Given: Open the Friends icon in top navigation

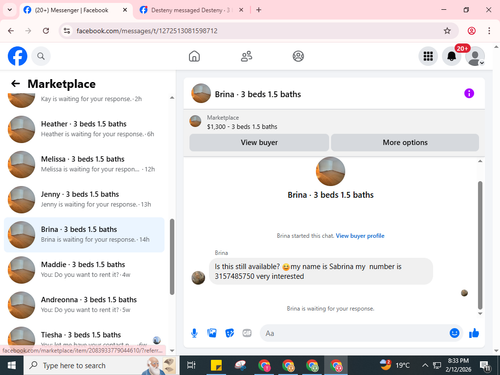Looking at the screenshot, I should [246, 56].
